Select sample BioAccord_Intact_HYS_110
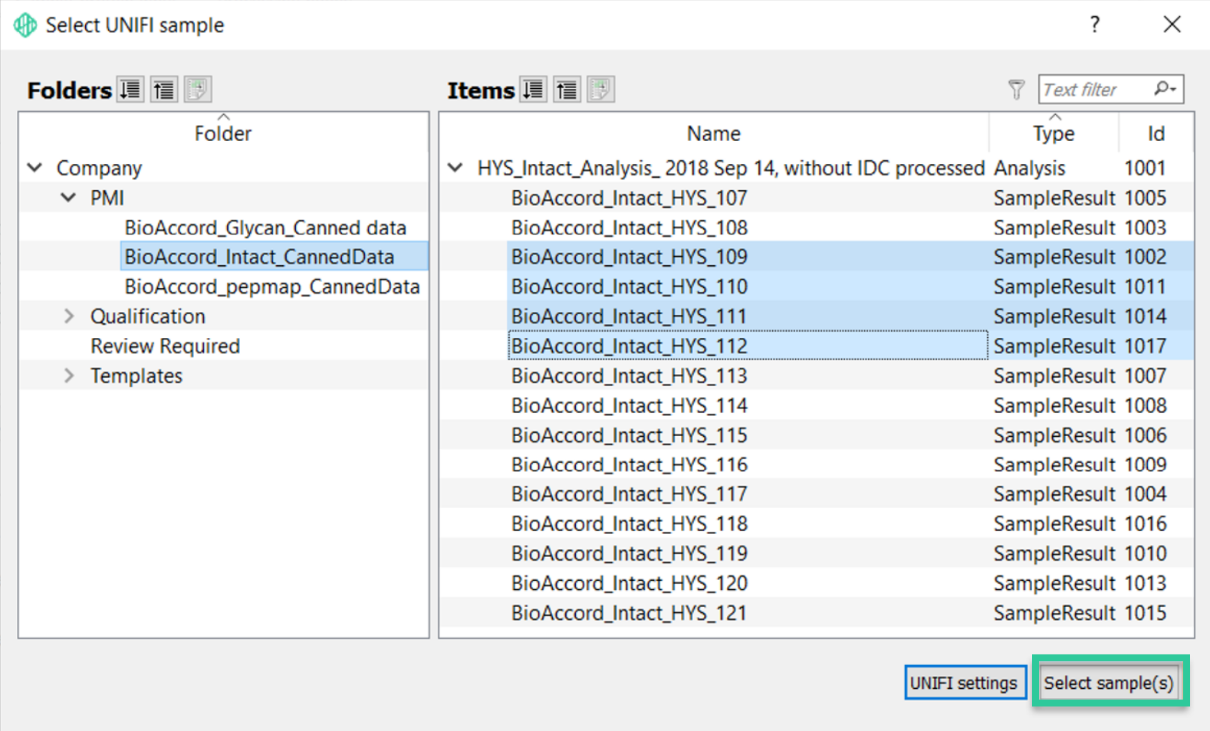This screenshot has width=1210, height=731. (x=629, y=287)
